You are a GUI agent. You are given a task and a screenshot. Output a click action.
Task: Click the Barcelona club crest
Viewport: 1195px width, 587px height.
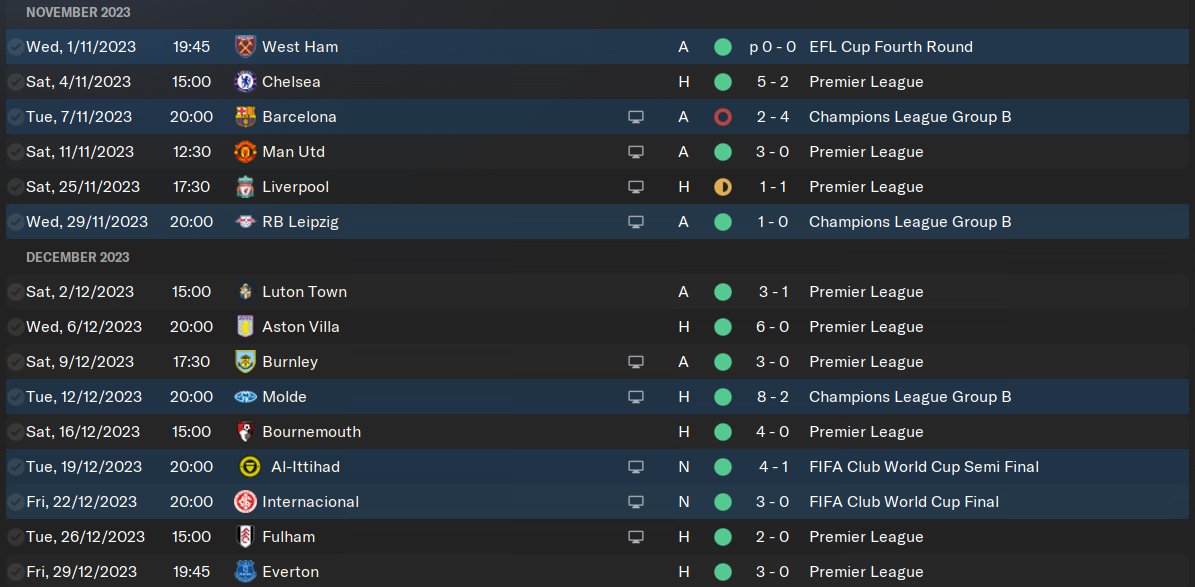click(245, 117)
